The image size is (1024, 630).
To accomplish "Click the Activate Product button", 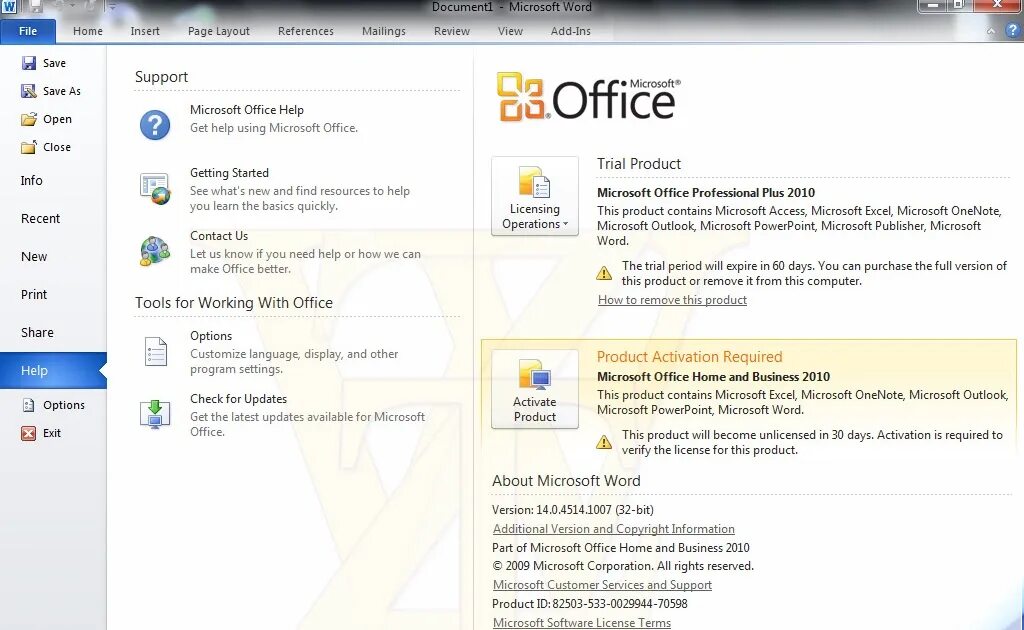I will click(535, 389).
